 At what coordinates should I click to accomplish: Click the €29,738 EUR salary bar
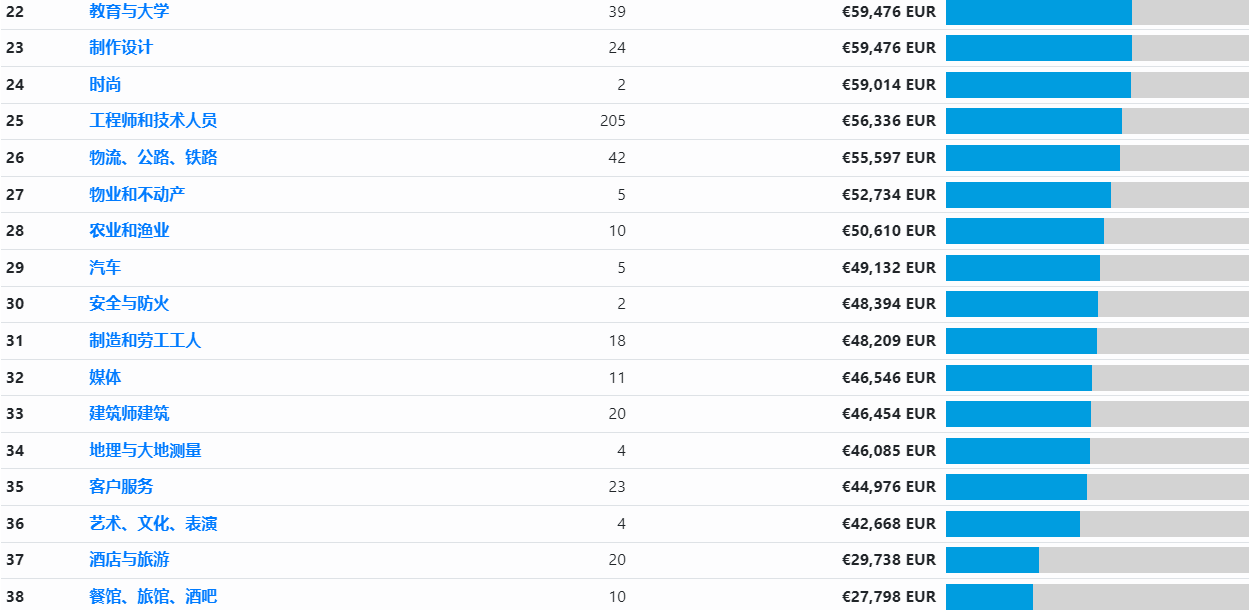(x=992, y=560)
